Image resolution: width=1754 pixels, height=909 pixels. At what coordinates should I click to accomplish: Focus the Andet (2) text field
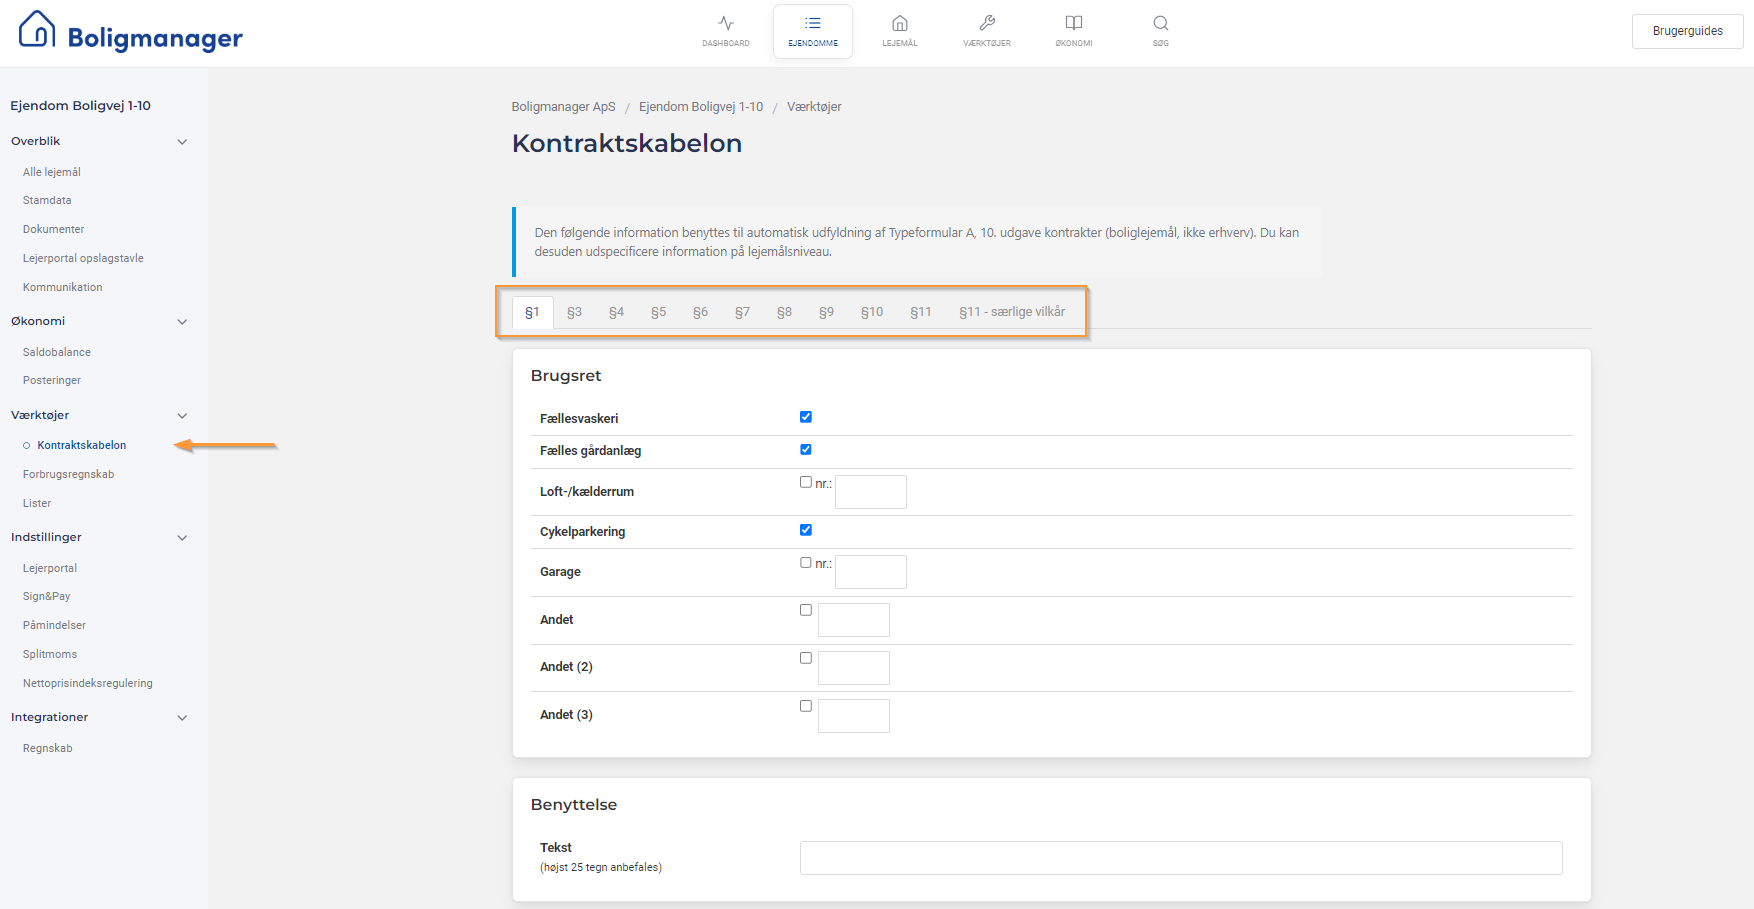[x=854, y=668]
